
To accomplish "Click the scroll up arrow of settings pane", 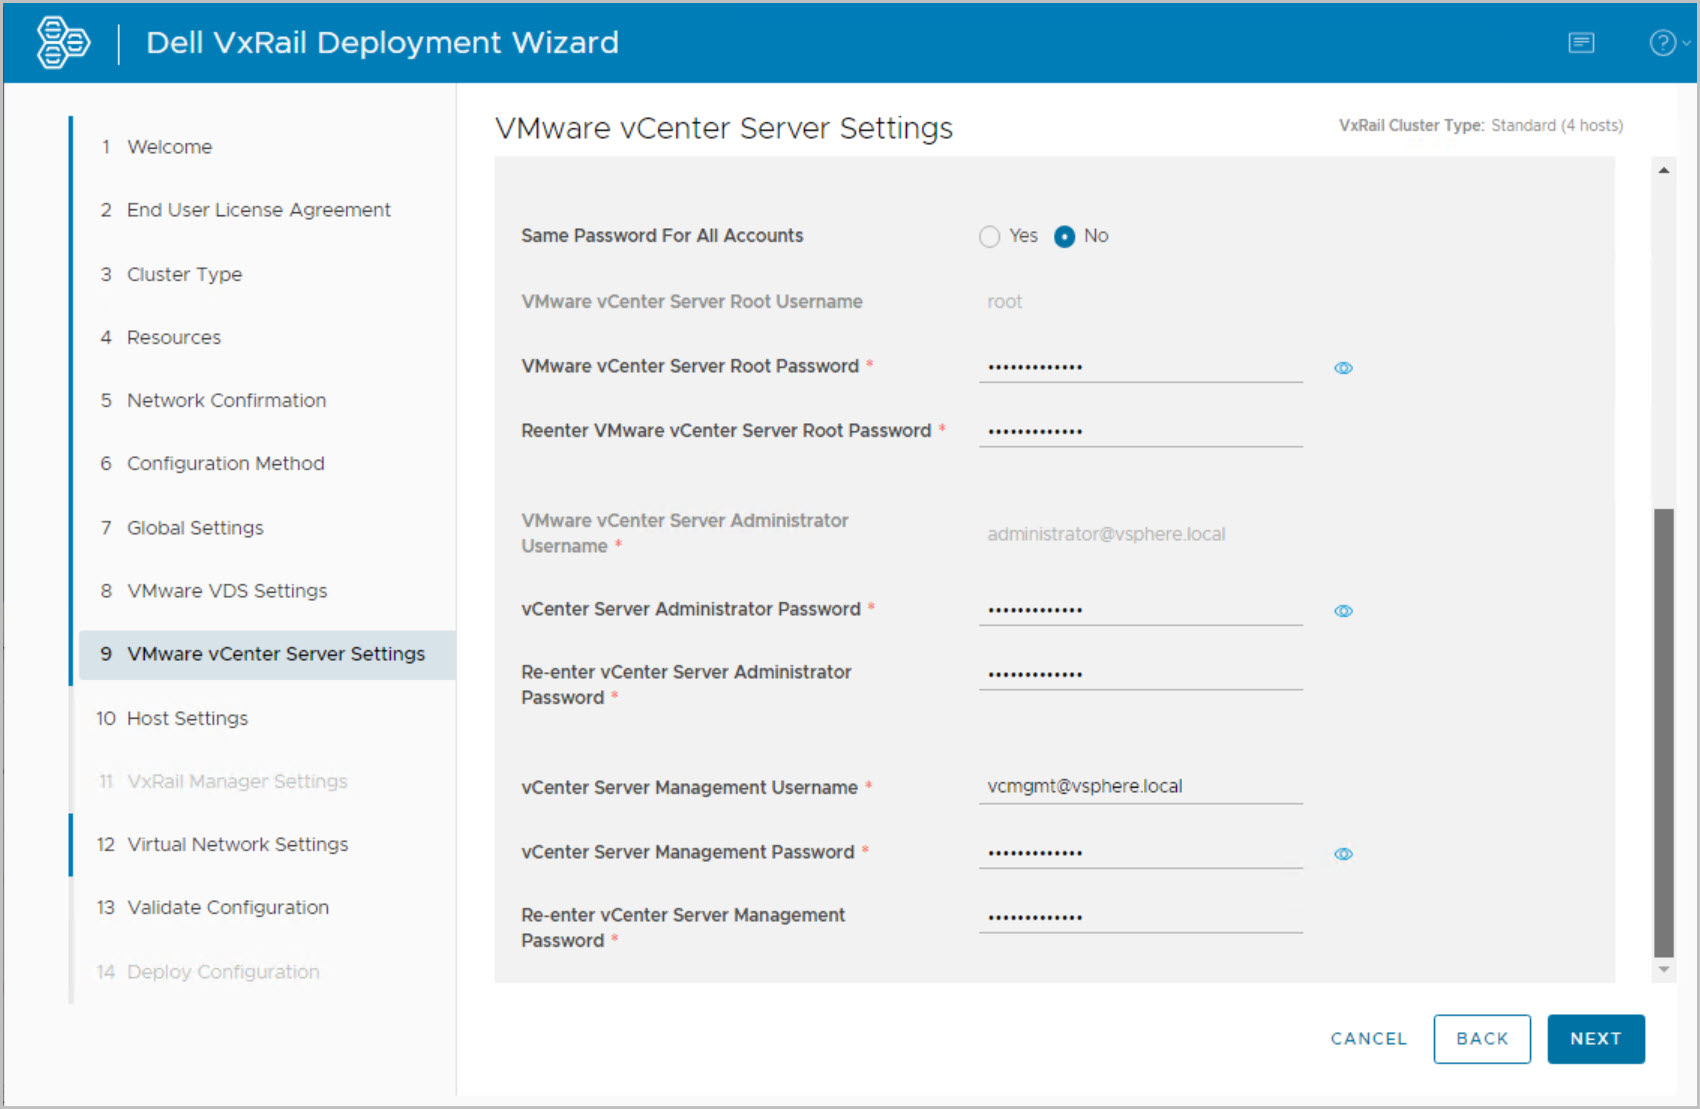I will [1664, 170].
